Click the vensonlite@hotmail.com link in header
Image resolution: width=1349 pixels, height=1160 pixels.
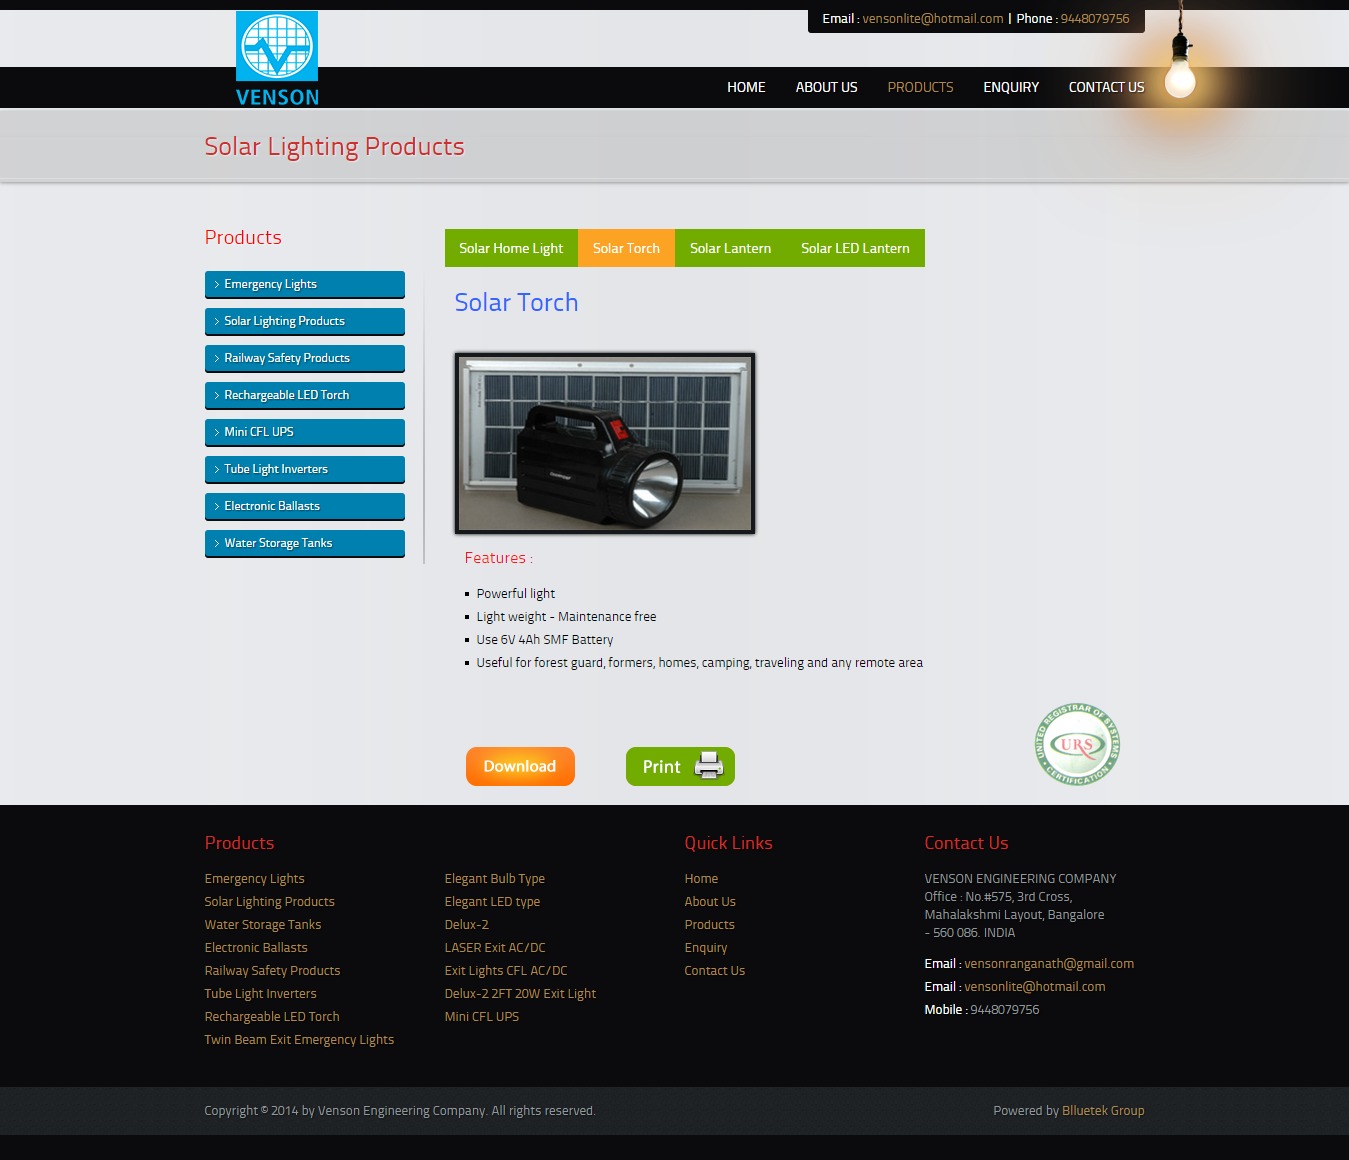point(932,19)
